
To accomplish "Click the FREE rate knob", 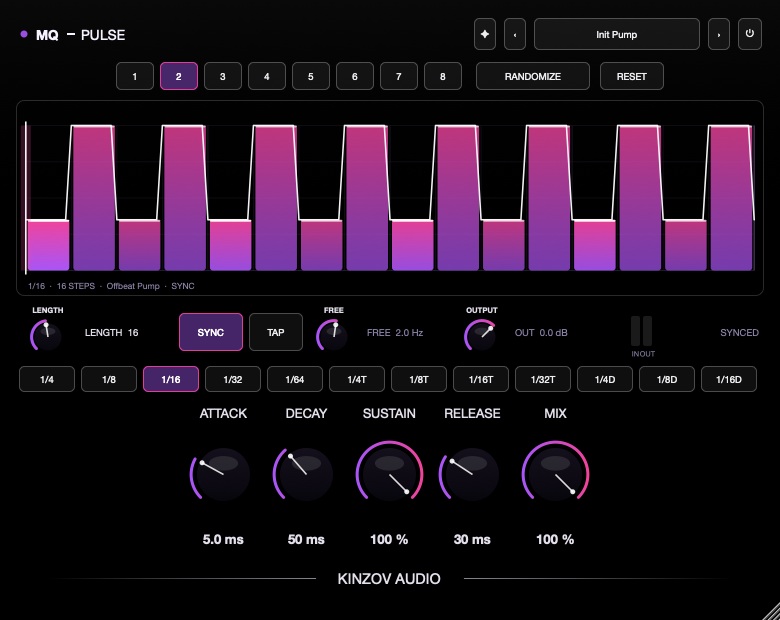I will (x=332, y=335).
